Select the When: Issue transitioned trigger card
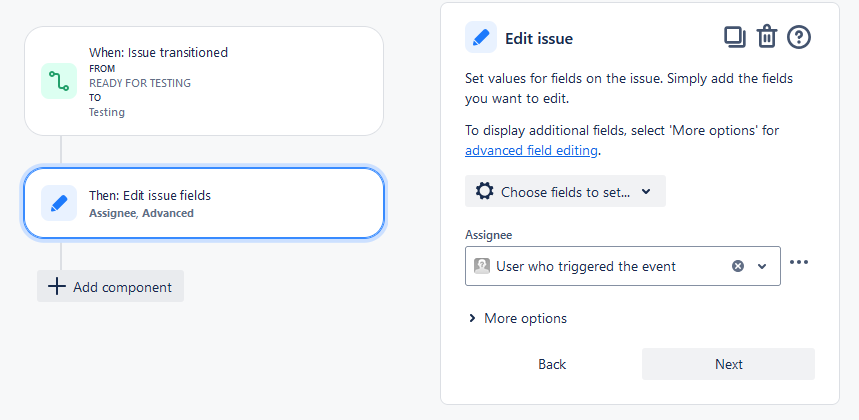Screen dimensions: 859x420 point(204,81)
